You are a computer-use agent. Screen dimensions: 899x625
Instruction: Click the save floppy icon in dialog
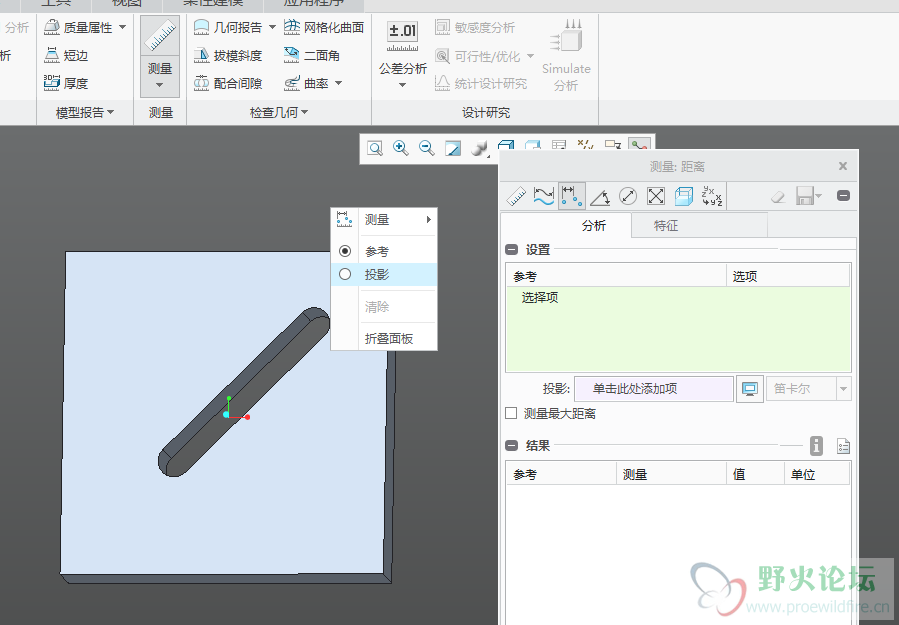click(x=805, y=197)
